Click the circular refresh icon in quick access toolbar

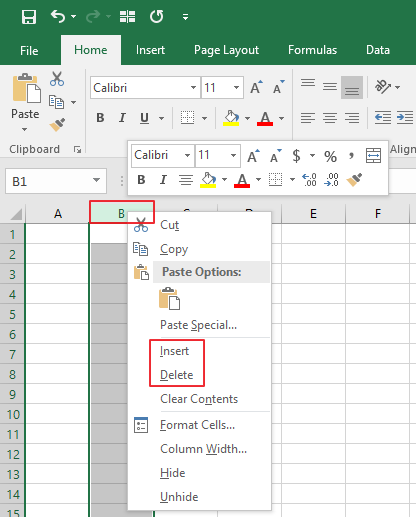click(x=156, y=16)
